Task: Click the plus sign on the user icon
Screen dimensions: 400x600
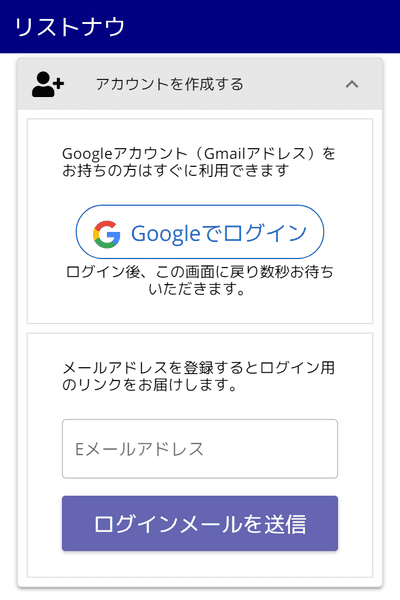Action: coord(58,83)
